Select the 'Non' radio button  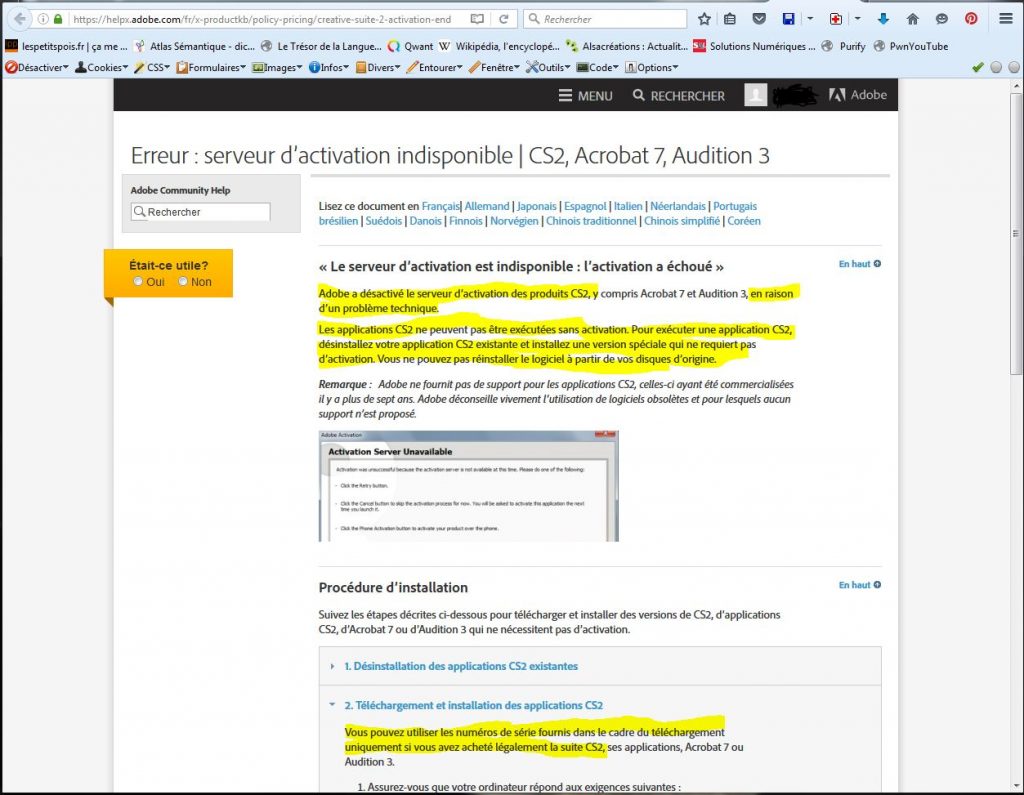click(x=183, y=282)
